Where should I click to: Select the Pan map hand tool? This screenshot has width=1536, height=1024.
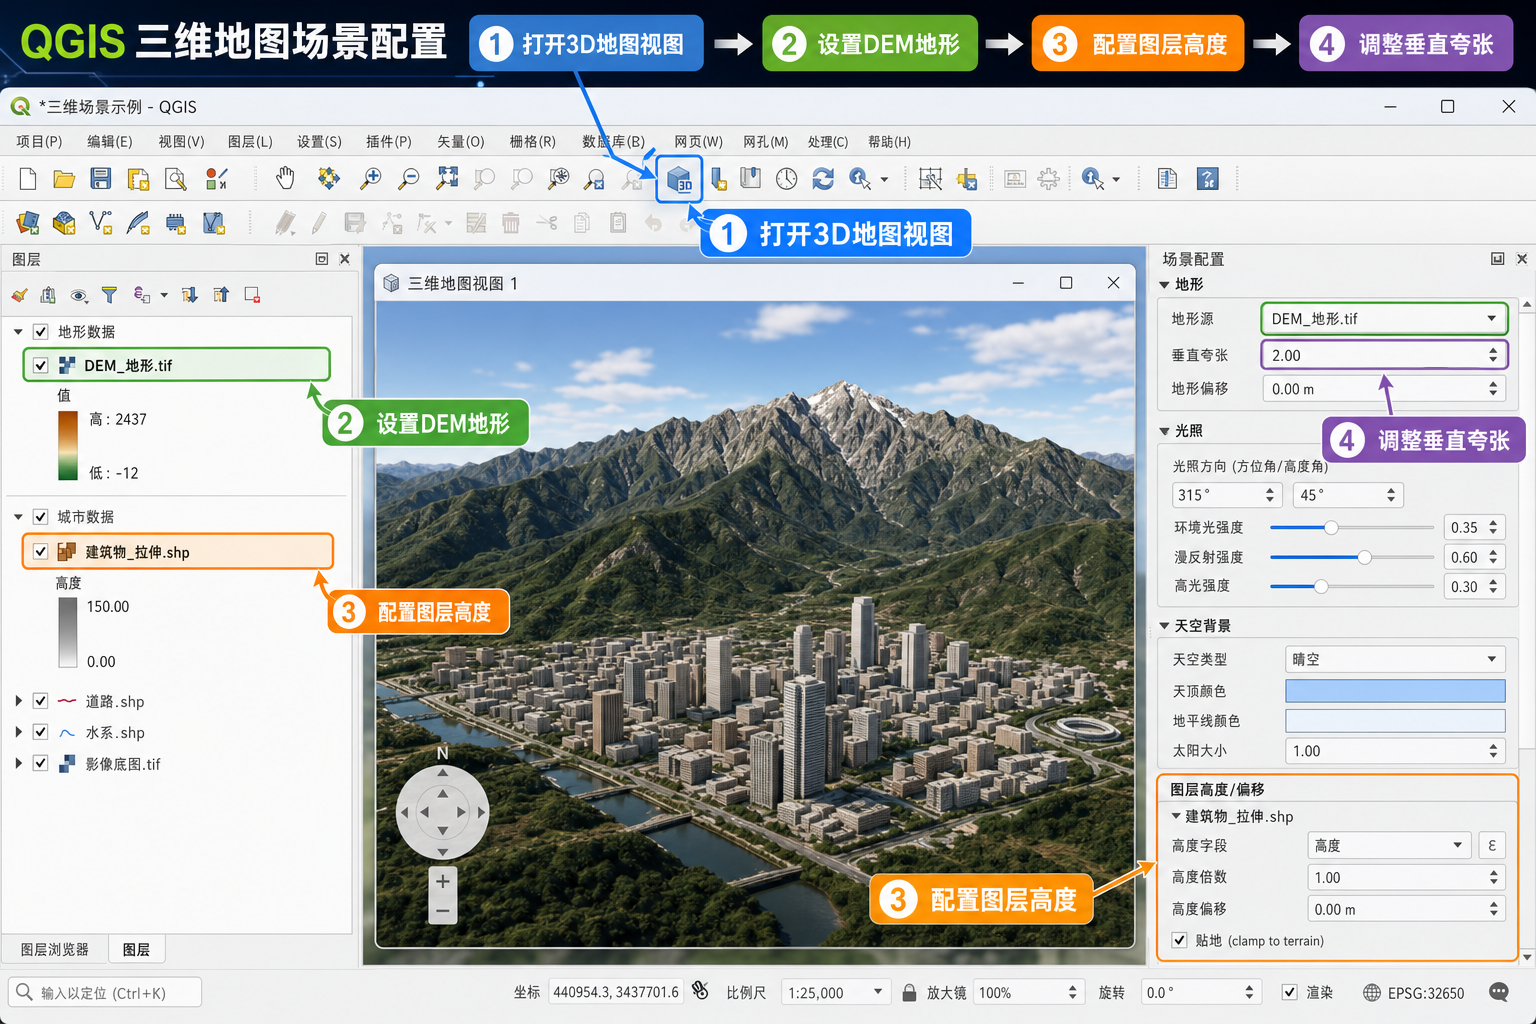[x=286, y=179]
